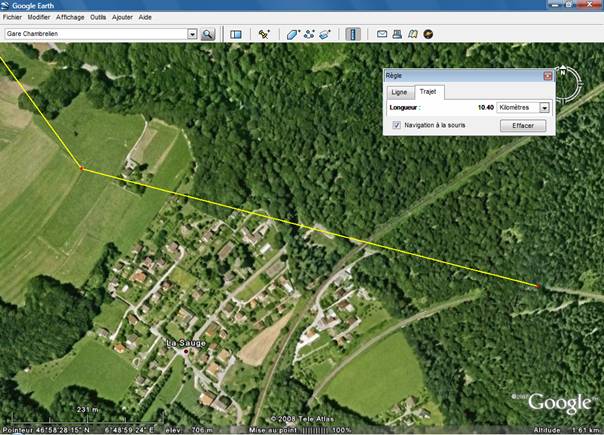Toggle the ruler tool in toolbar
The height and width of the screenshot is (435, 604).
coord(353,34)
